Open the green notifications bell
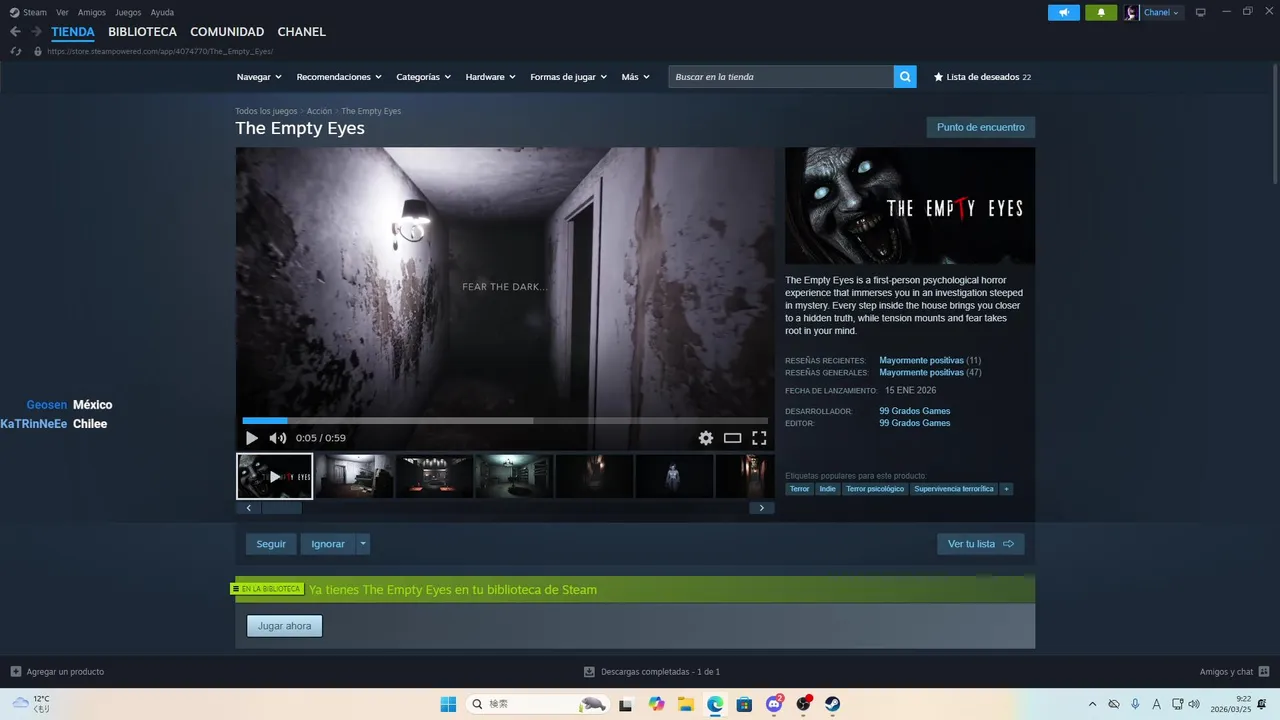This screenshot has height=720, width=1280. [x=1101, y=12]
